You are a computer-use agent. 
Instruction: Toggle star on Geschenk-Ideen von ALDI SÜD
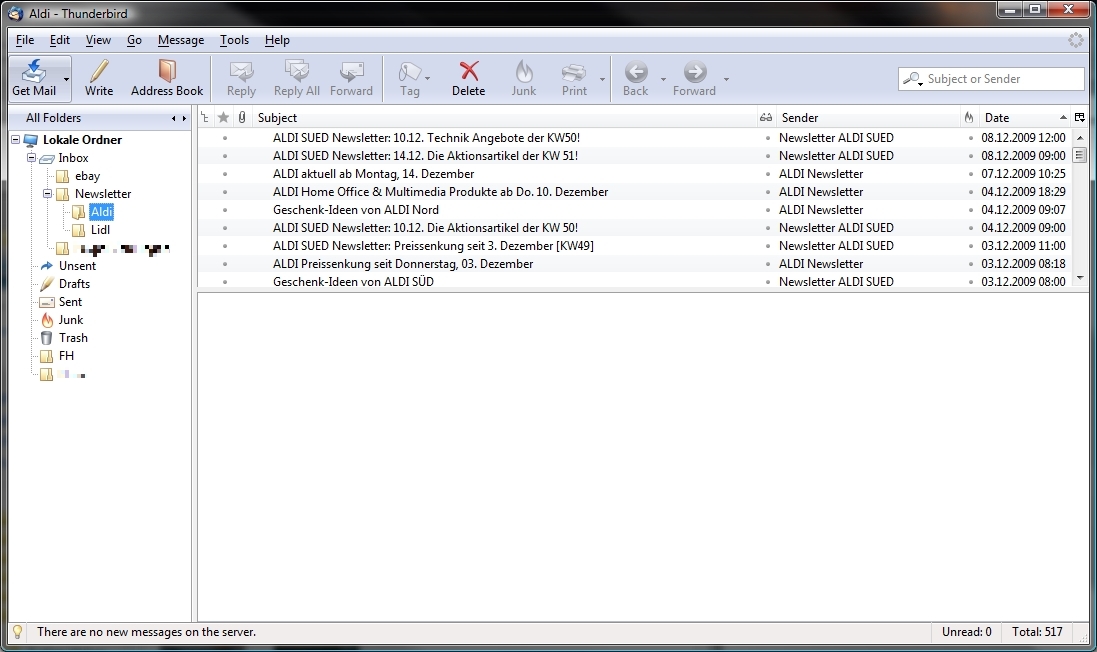(225, 282)
